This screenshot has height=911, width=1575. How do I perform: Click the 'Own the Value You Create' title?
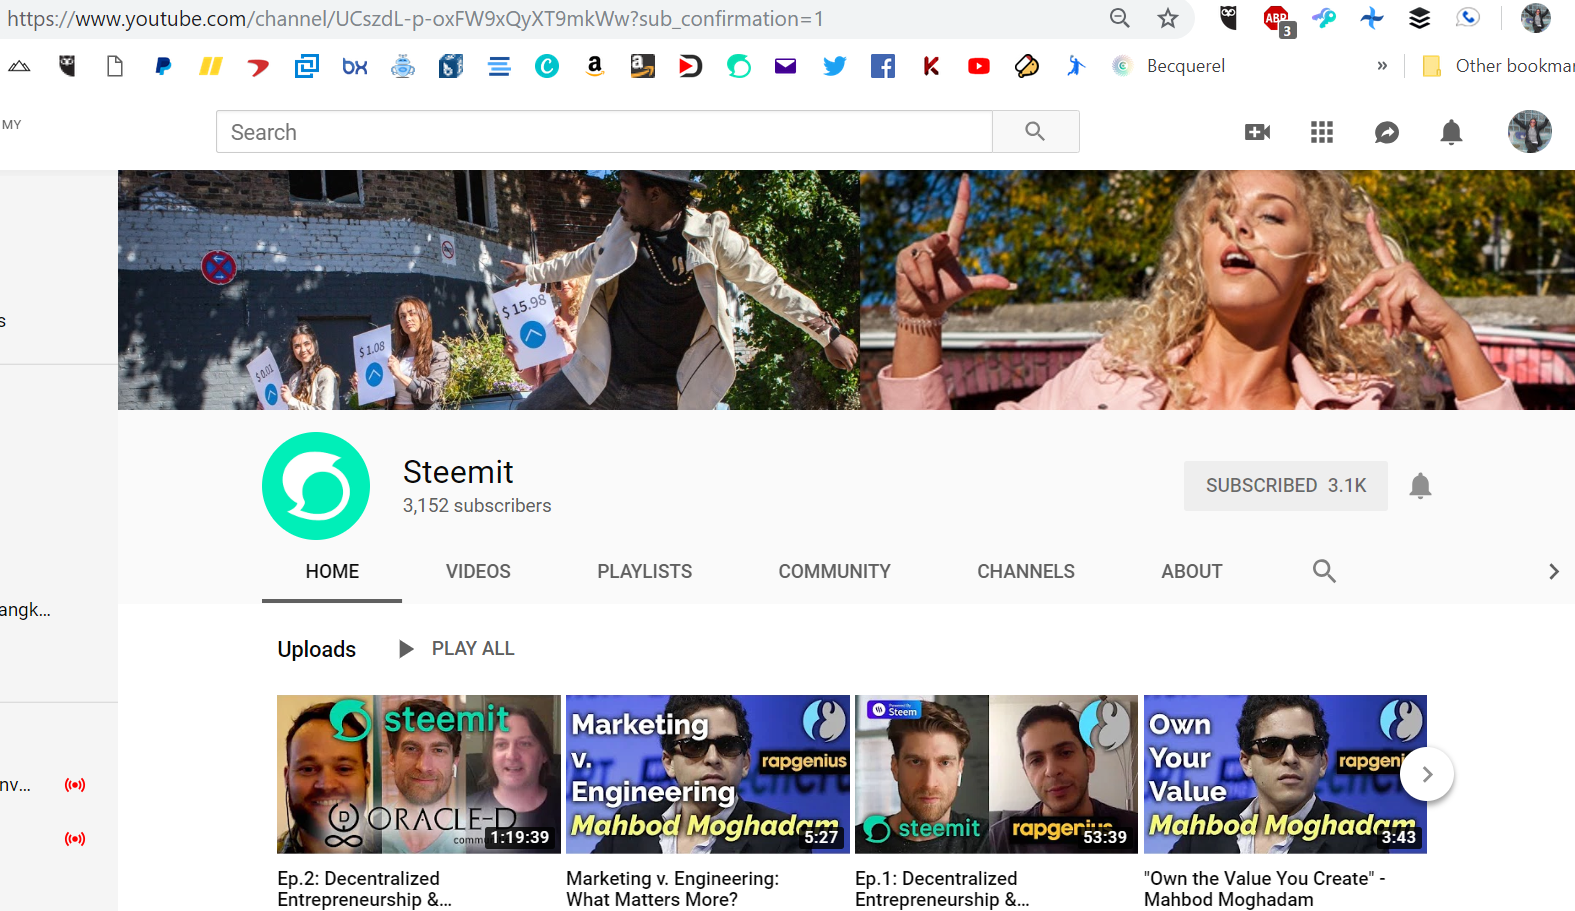(x=1265, y=889)
